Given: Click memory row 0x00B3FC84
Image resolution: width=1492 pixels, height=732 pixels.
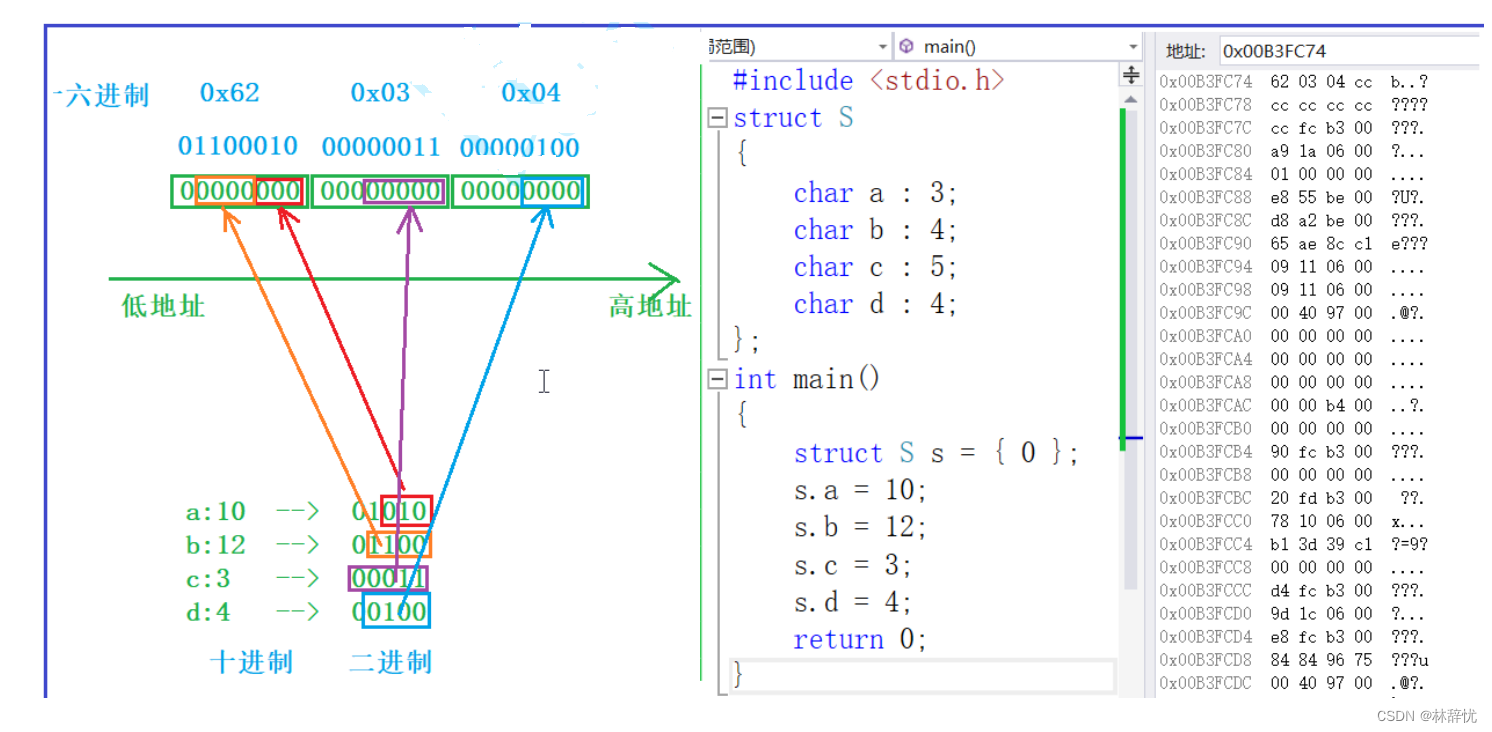Looking at the screenshot, I should click(x=1293, y=174).
